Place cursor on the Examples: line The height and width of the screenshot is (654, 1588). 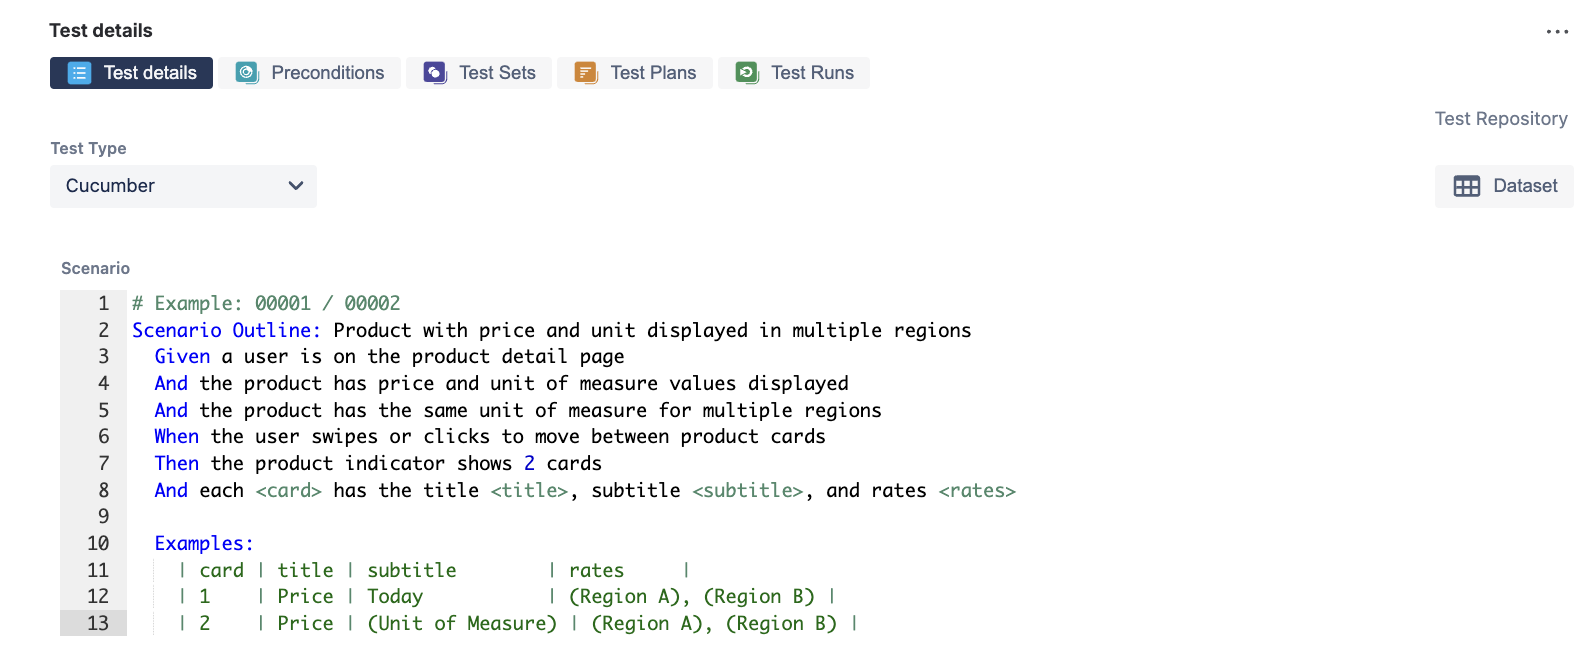tap(204, 543)
